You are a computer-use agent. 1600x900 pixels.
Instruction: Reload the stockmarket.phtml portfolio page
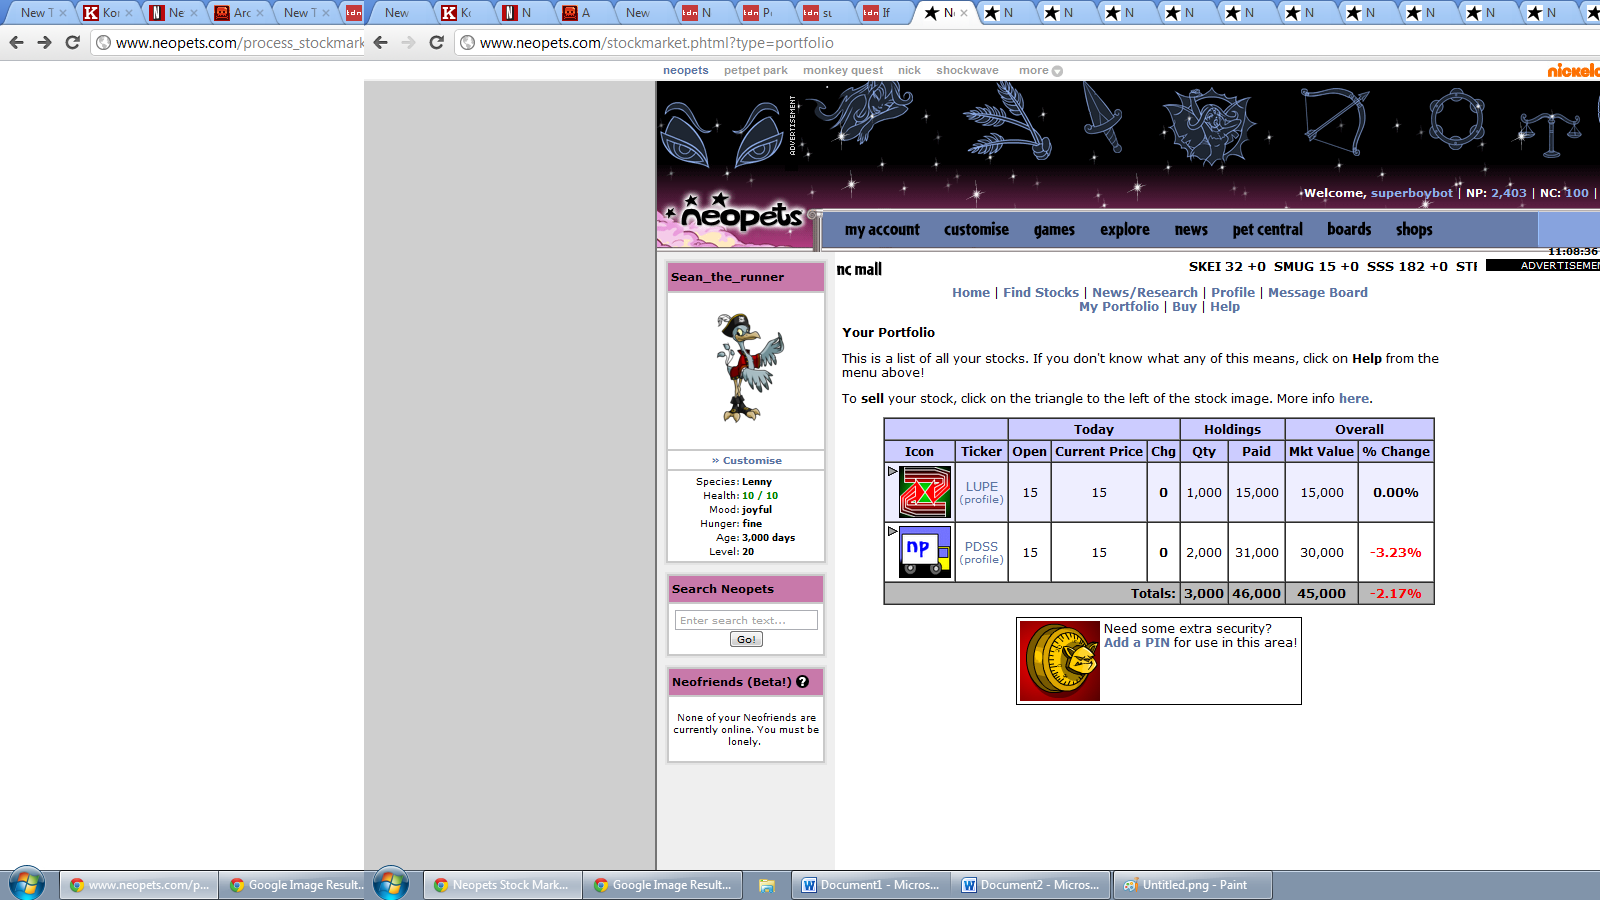pyautogui.click(x=436, y=42)
